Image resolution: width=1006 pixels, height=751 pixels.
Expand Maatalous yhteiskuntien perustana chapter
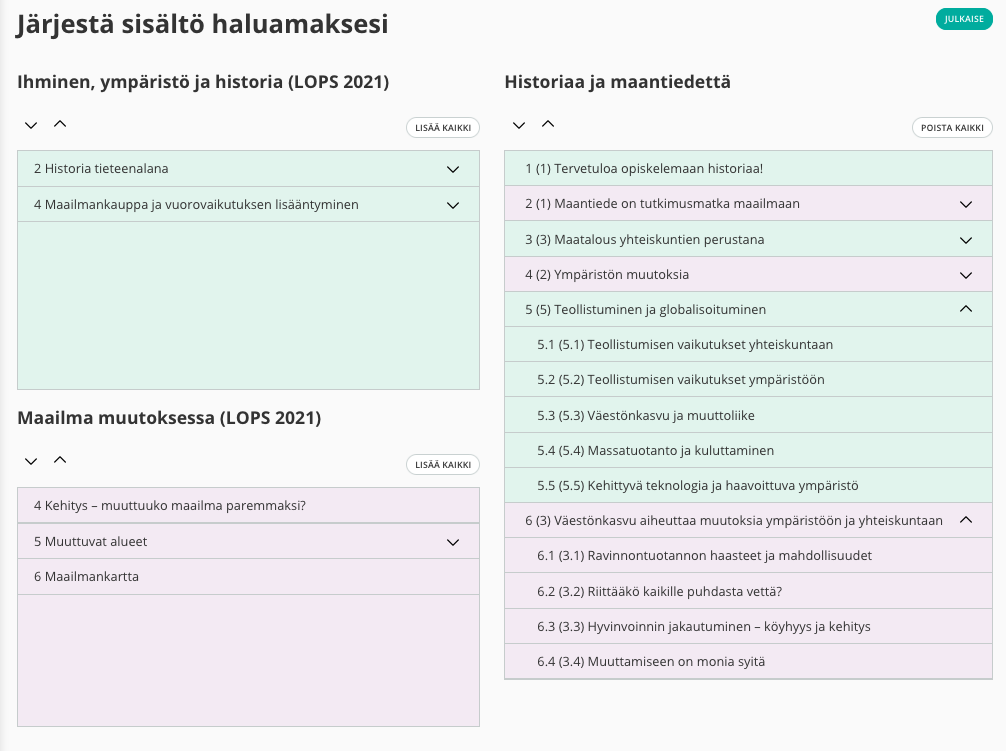965,240
